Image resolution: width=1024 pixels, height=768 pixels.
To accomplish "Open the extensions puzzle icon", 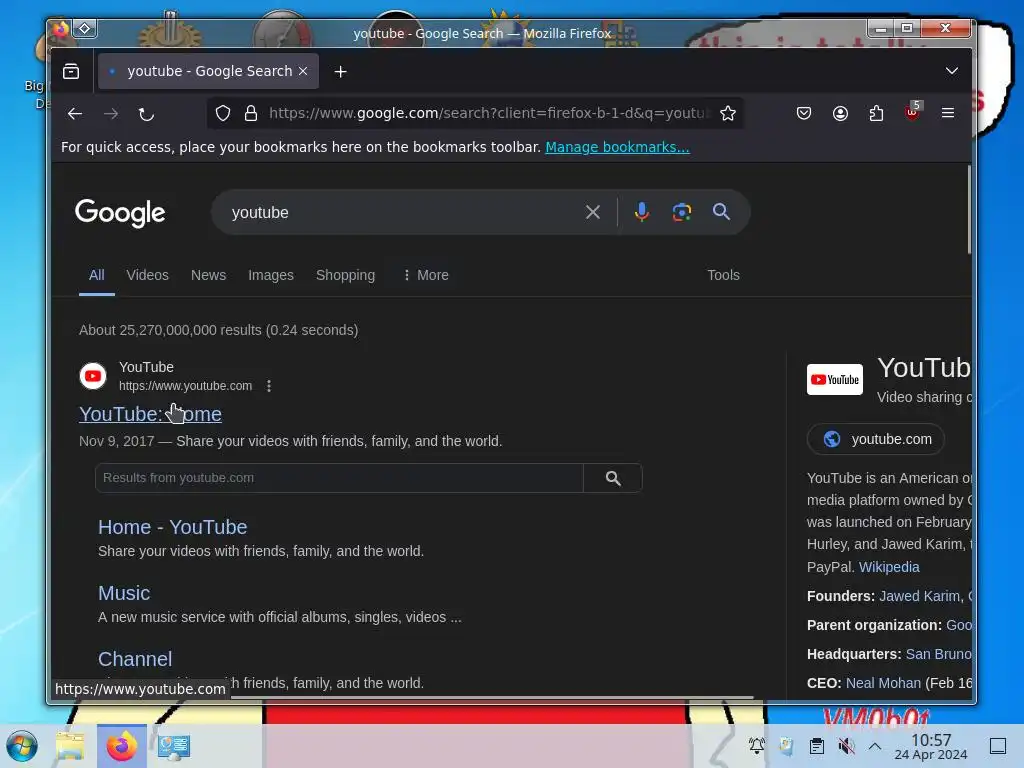I will (x=876, y=114).
